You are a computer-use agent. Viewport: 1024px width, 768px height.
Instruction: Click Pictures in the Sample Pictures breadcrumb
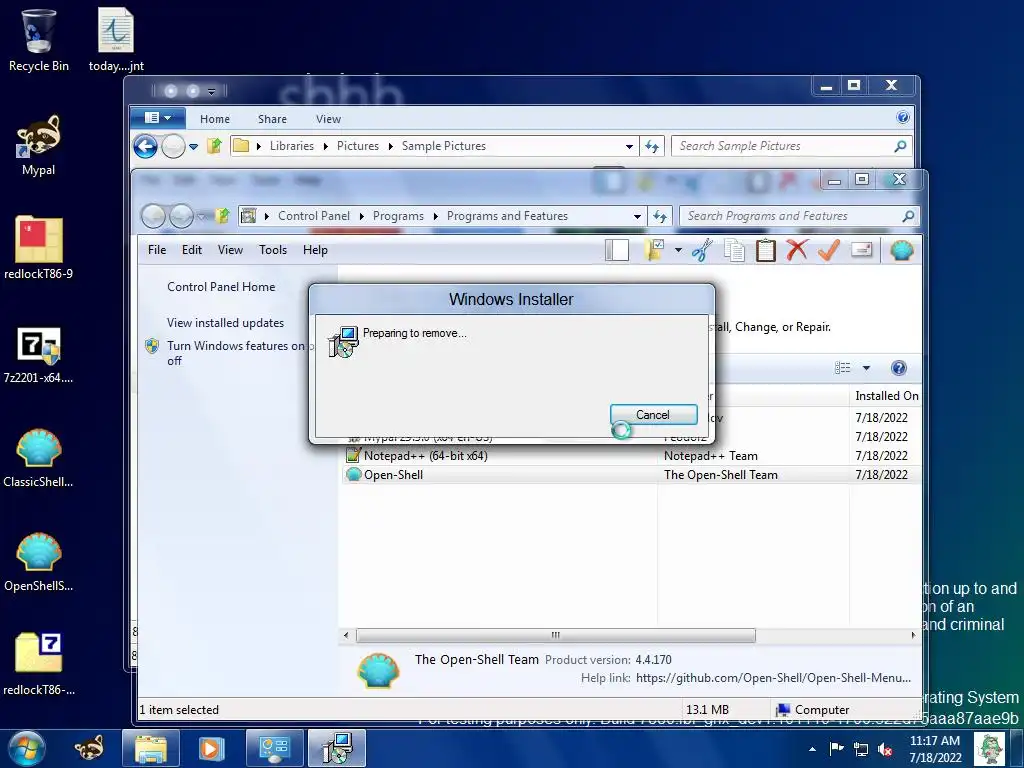pos(358,146)
